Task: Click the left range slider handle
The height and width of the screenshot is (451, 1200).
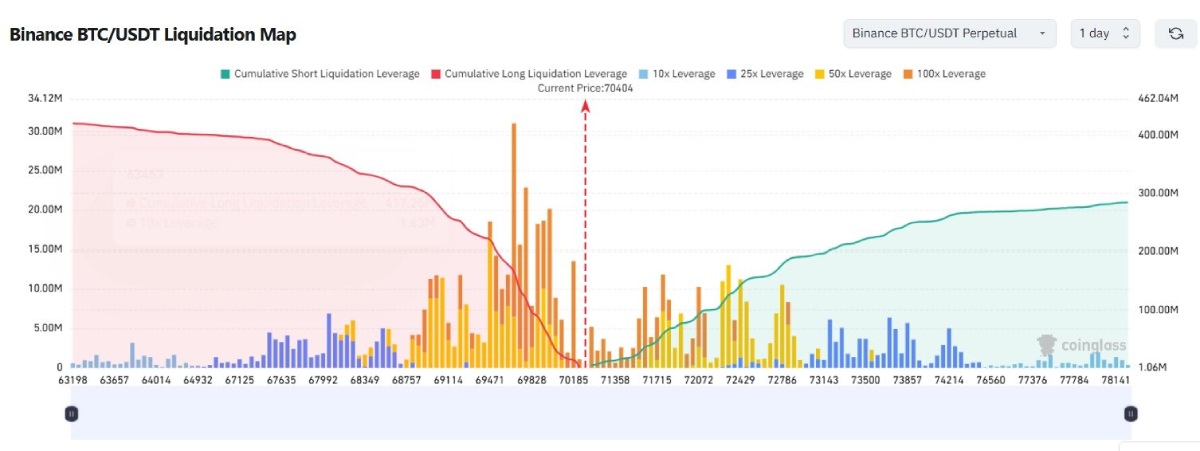Action: coord(71,412)
